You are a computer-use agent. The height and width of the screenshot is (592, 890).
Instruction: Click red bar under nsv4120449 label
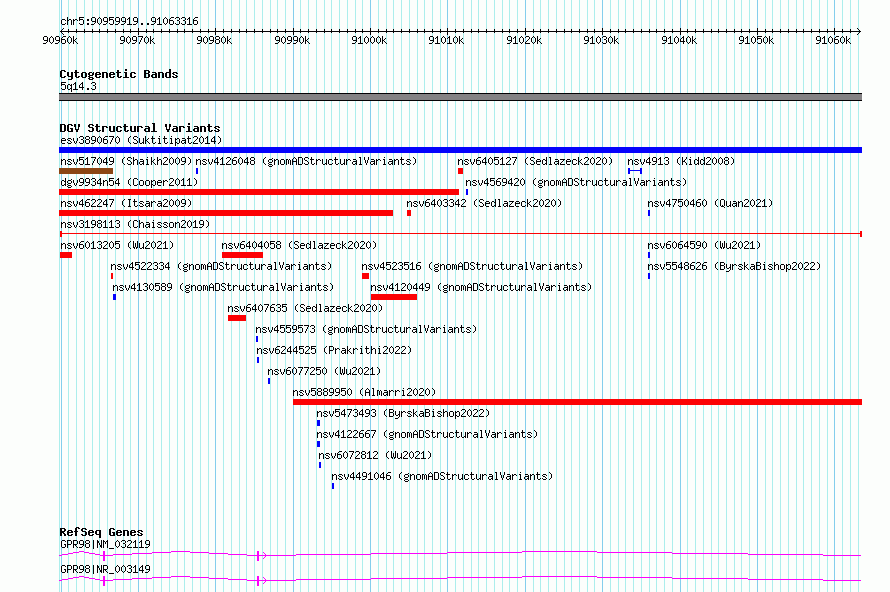[x=394, y=297]
